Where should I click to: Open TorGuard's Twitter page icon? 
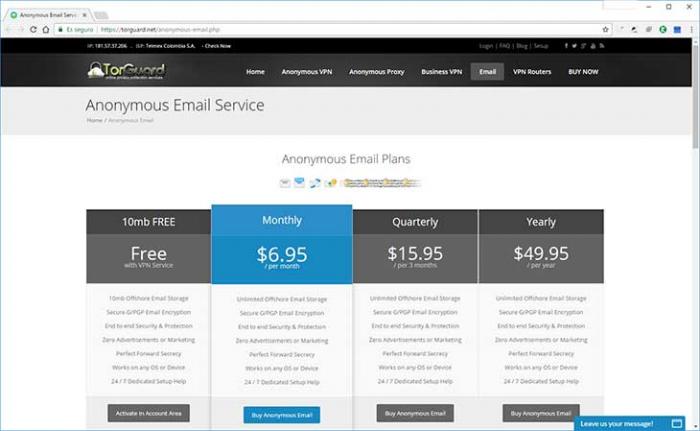point(575,46)
